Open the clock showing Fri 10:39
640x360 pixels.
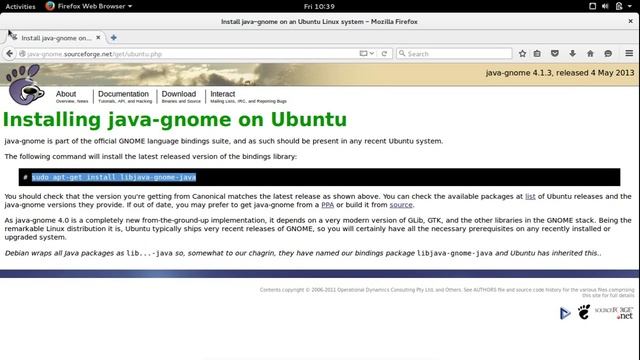319,7
